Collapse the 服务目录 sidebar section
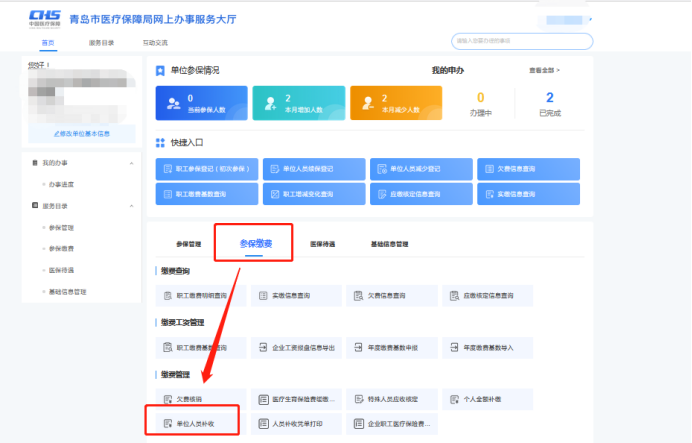 click(130, 206)
